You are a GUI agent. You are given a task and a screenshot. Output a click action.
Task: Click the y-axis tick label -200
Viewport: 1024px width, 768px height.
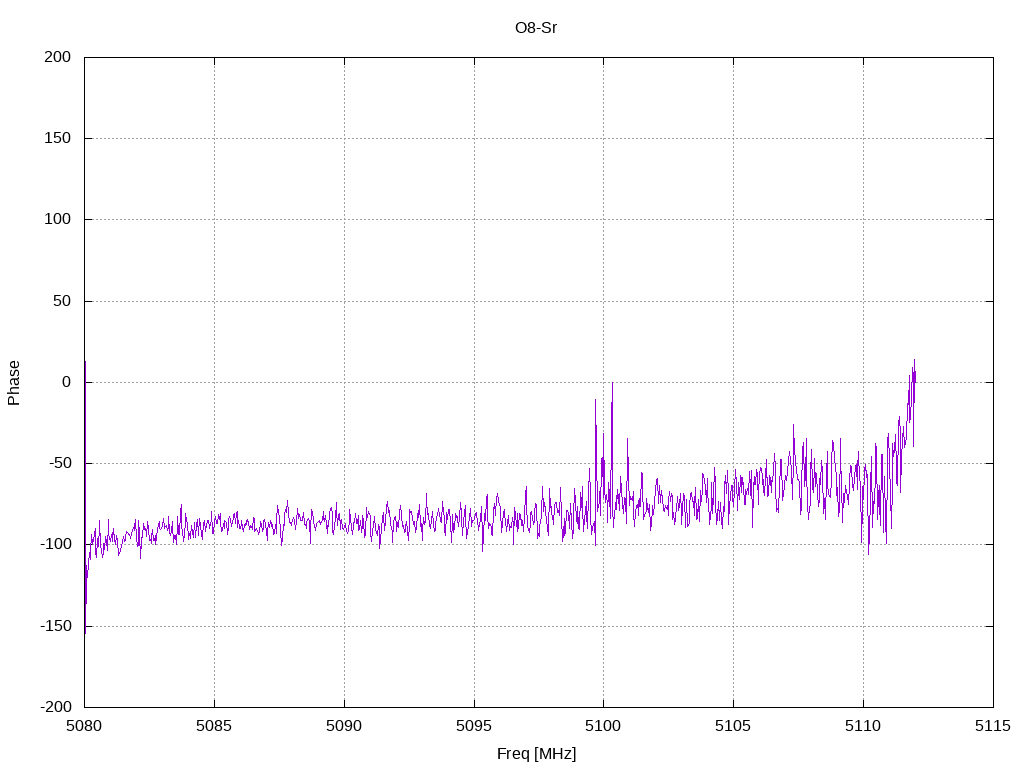(56, 707)
